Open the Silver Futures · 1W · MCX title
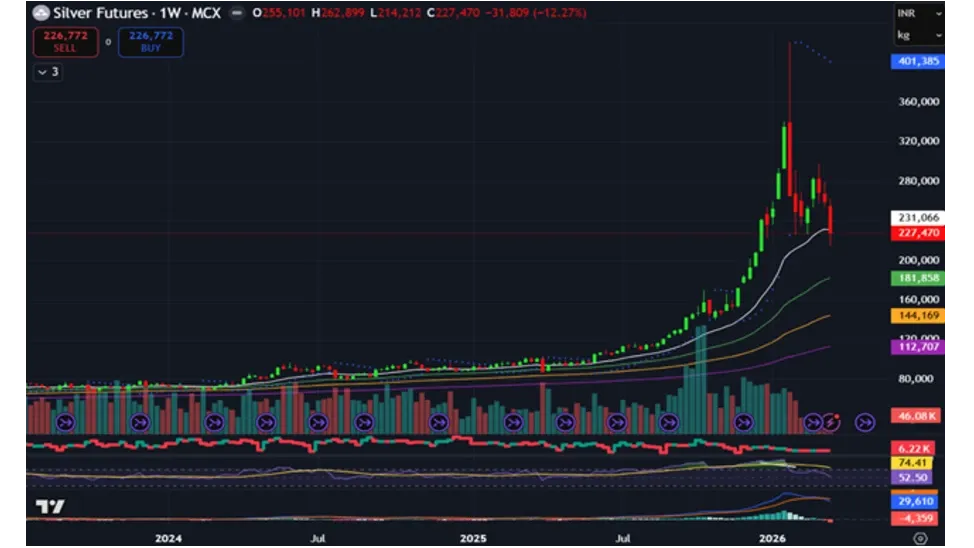 (137, 12)
